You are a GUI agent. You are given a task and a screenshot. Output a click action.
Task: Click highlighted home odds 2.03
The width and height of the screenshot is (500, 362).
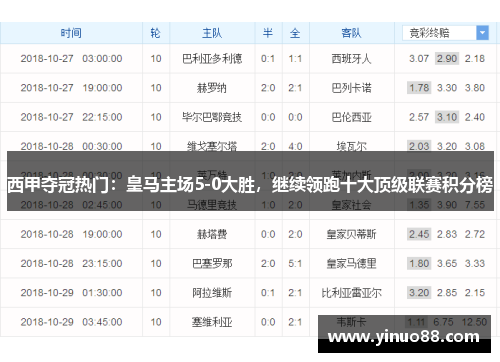click(x=419, y=146)
